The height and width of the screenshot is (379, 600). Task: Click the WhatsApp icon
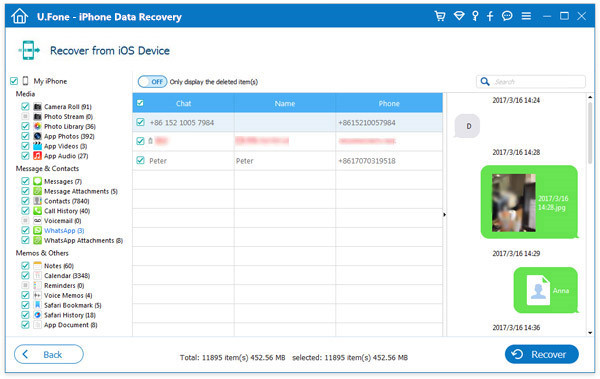coord(38,230)
